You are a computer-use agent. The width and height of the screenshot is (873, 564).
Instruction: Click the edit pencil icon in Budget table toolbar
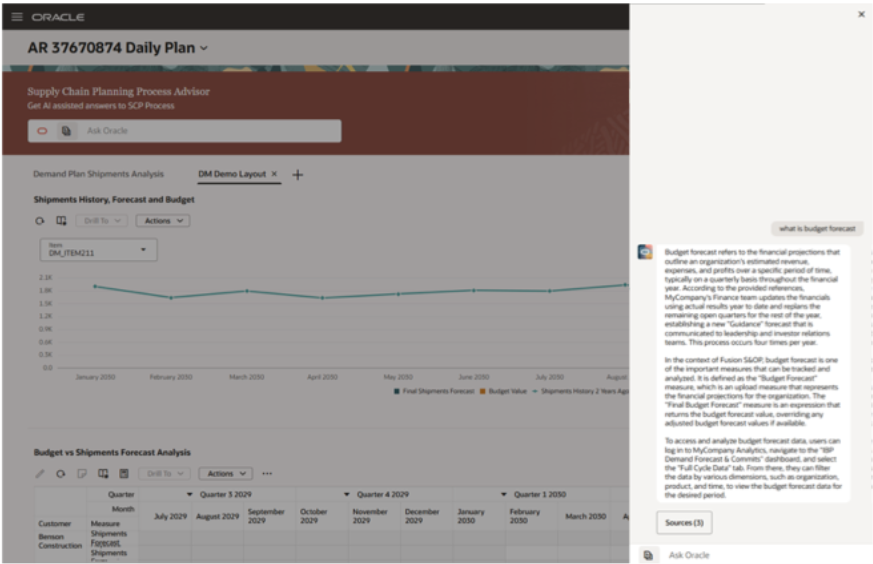pyautogui.click(x=40, y=474)
